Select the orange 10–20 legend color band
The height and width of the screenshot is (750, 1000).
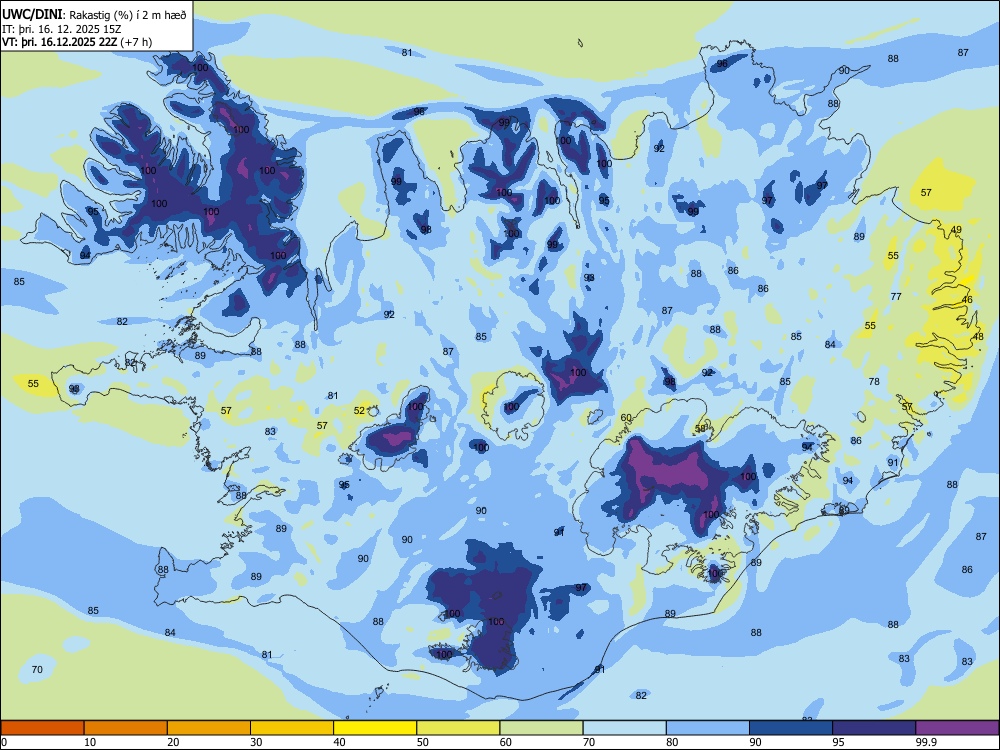pos(126,728)
